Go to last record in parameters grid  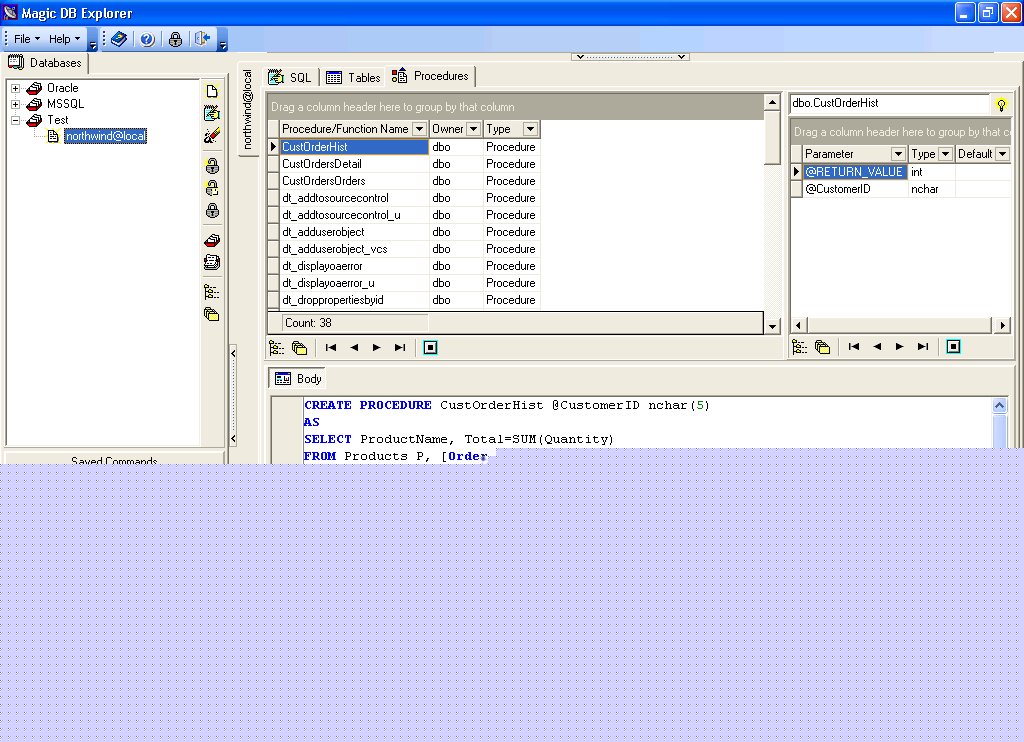[x=923, y=347]
